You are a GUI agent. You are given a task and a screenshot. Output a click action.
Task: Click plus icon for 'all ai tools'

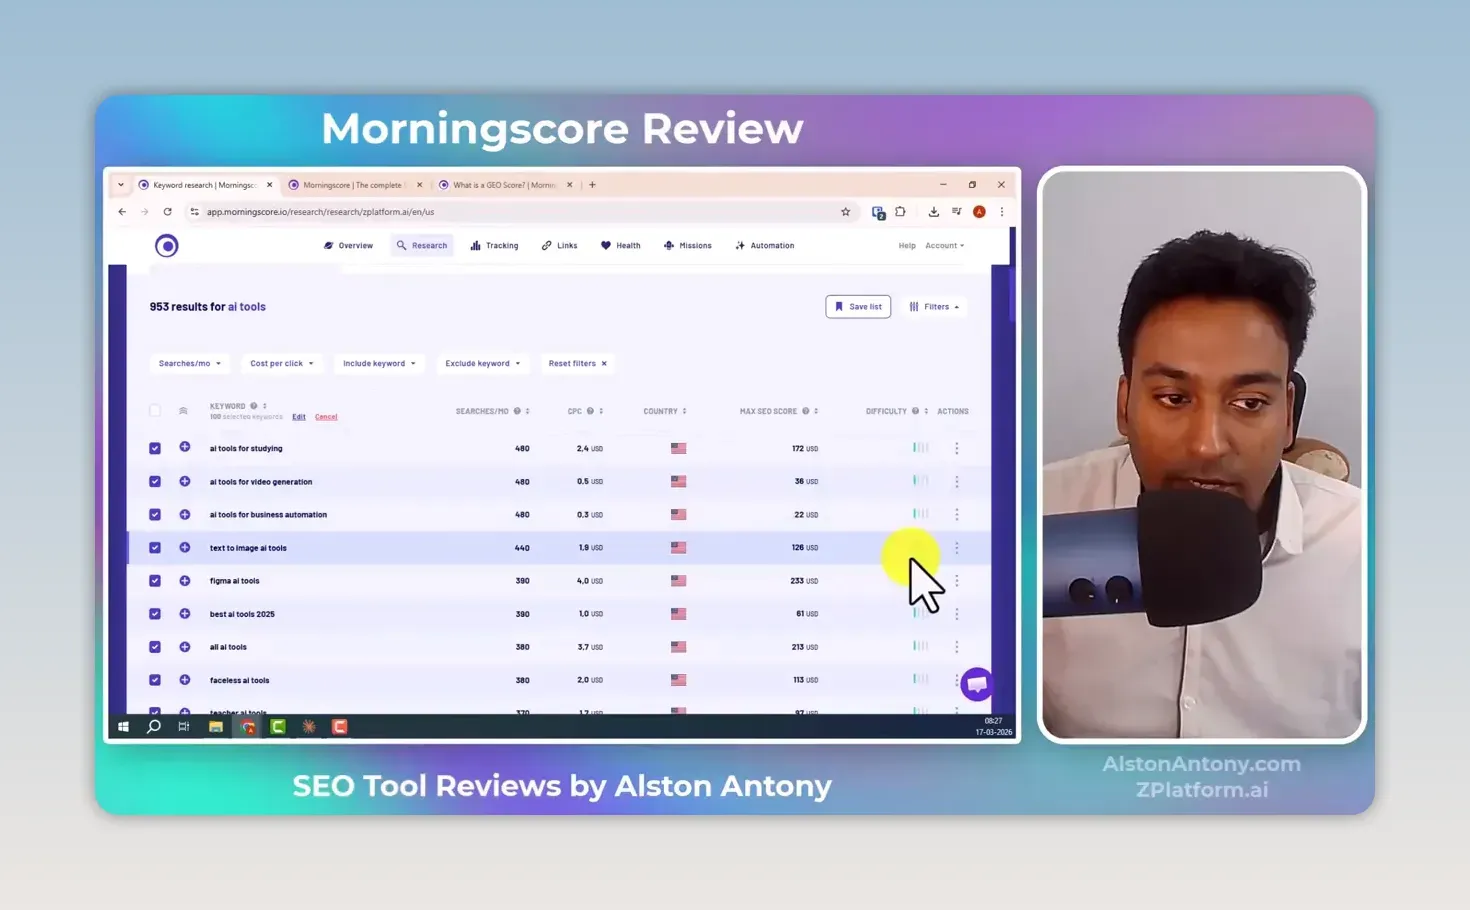coord(185,646)
